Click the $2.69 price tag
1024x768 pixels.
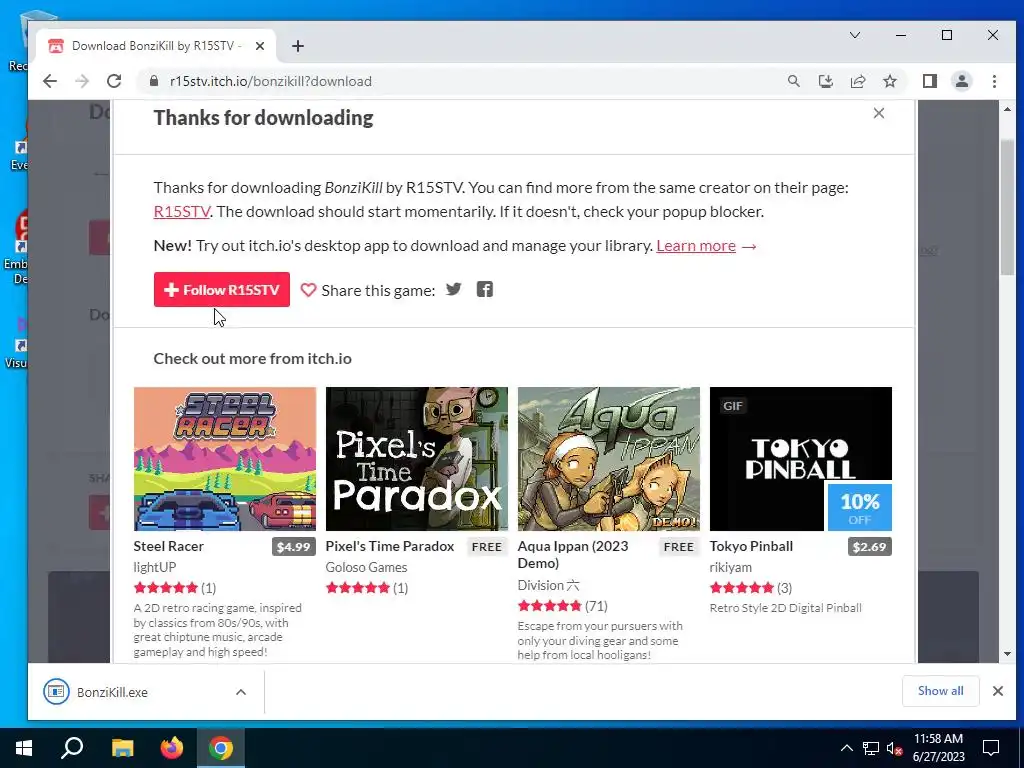pos(869,547)
